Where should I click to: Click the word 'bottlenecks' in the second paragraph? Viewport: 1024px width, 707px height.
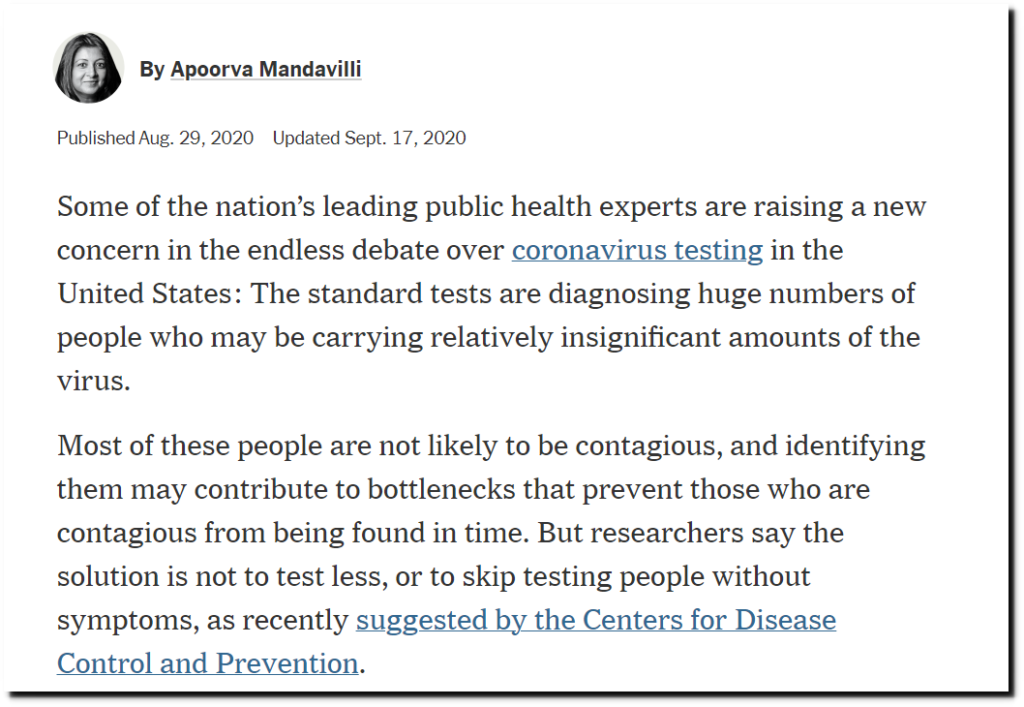[441, 490]
